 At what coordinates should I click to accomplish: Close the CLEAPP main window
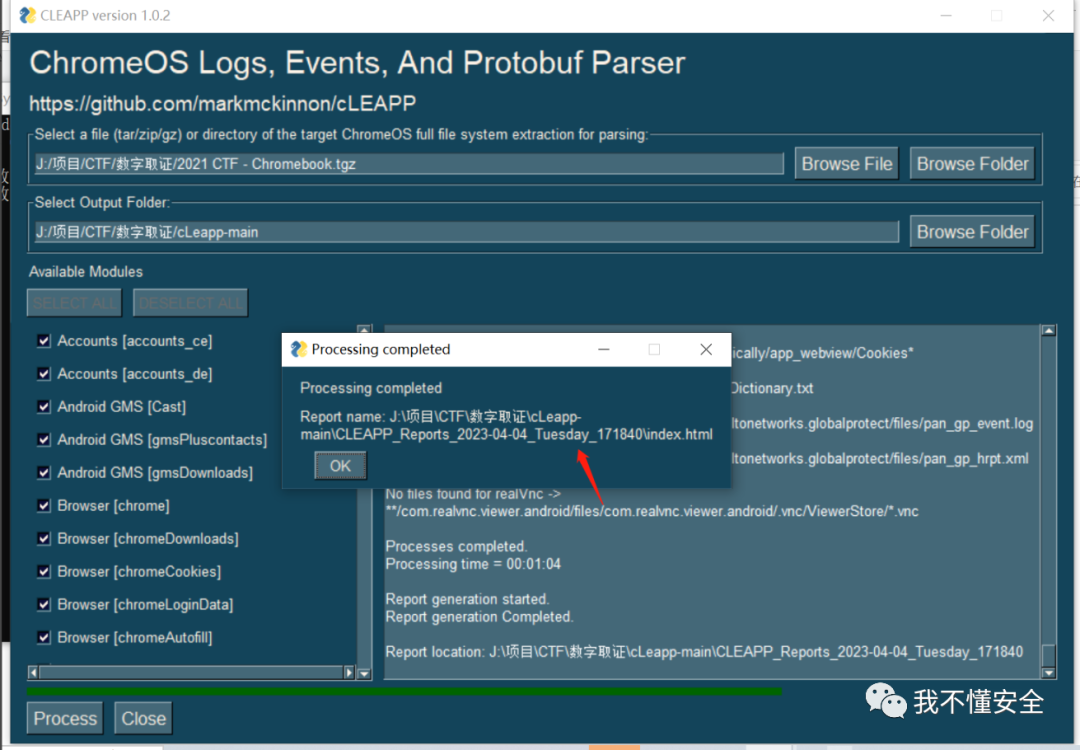(x=1048, y=15)
